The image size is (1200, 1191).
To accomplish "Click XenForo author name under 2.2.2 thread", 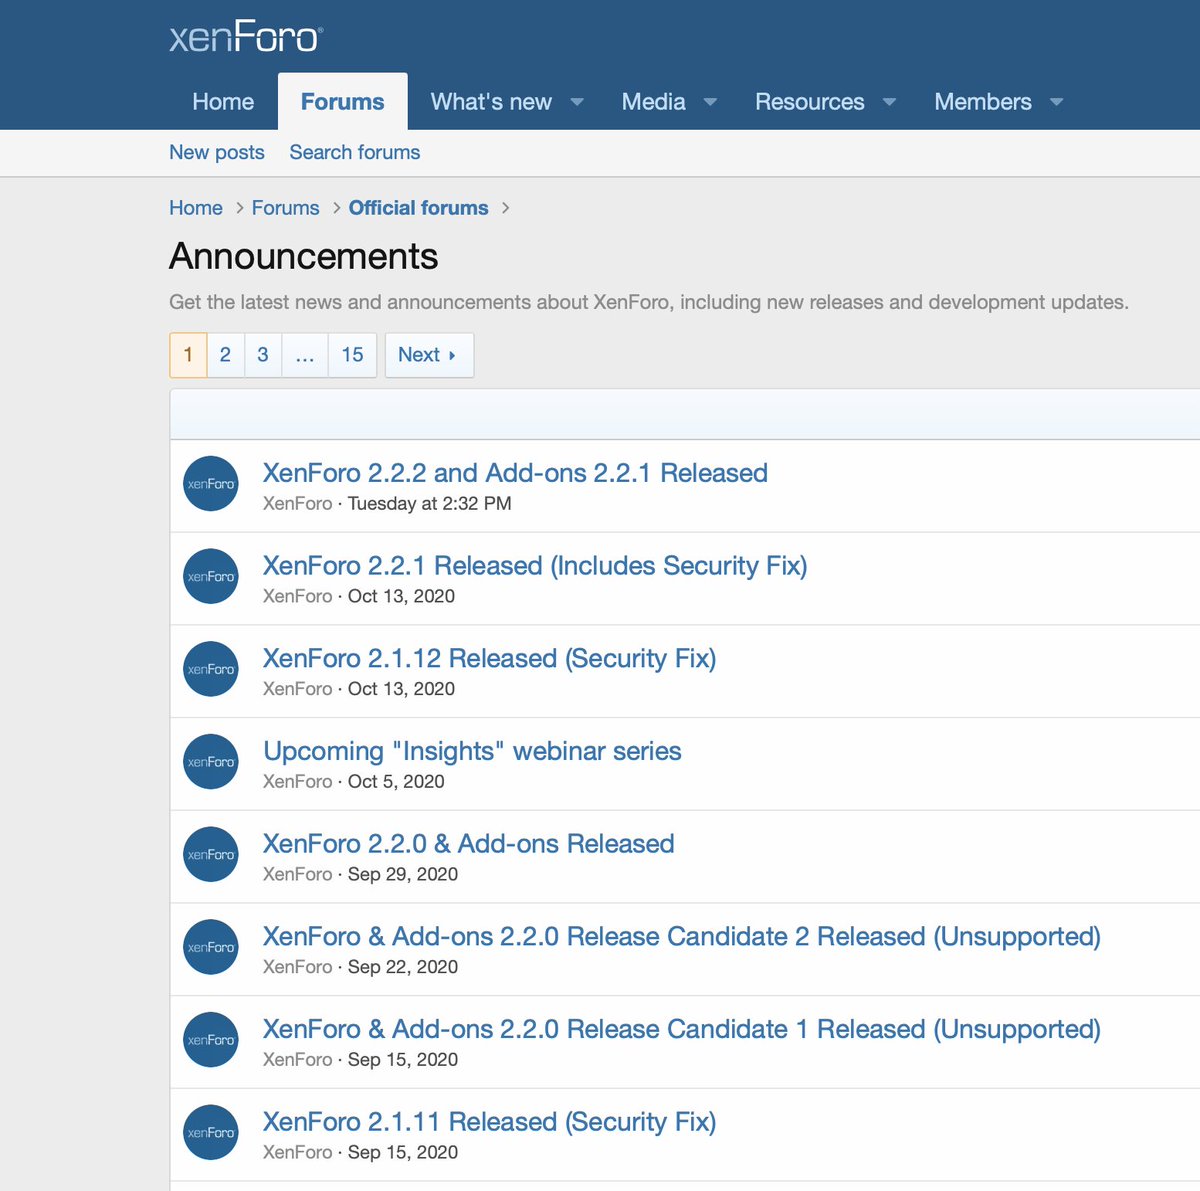I will [297, 504].
